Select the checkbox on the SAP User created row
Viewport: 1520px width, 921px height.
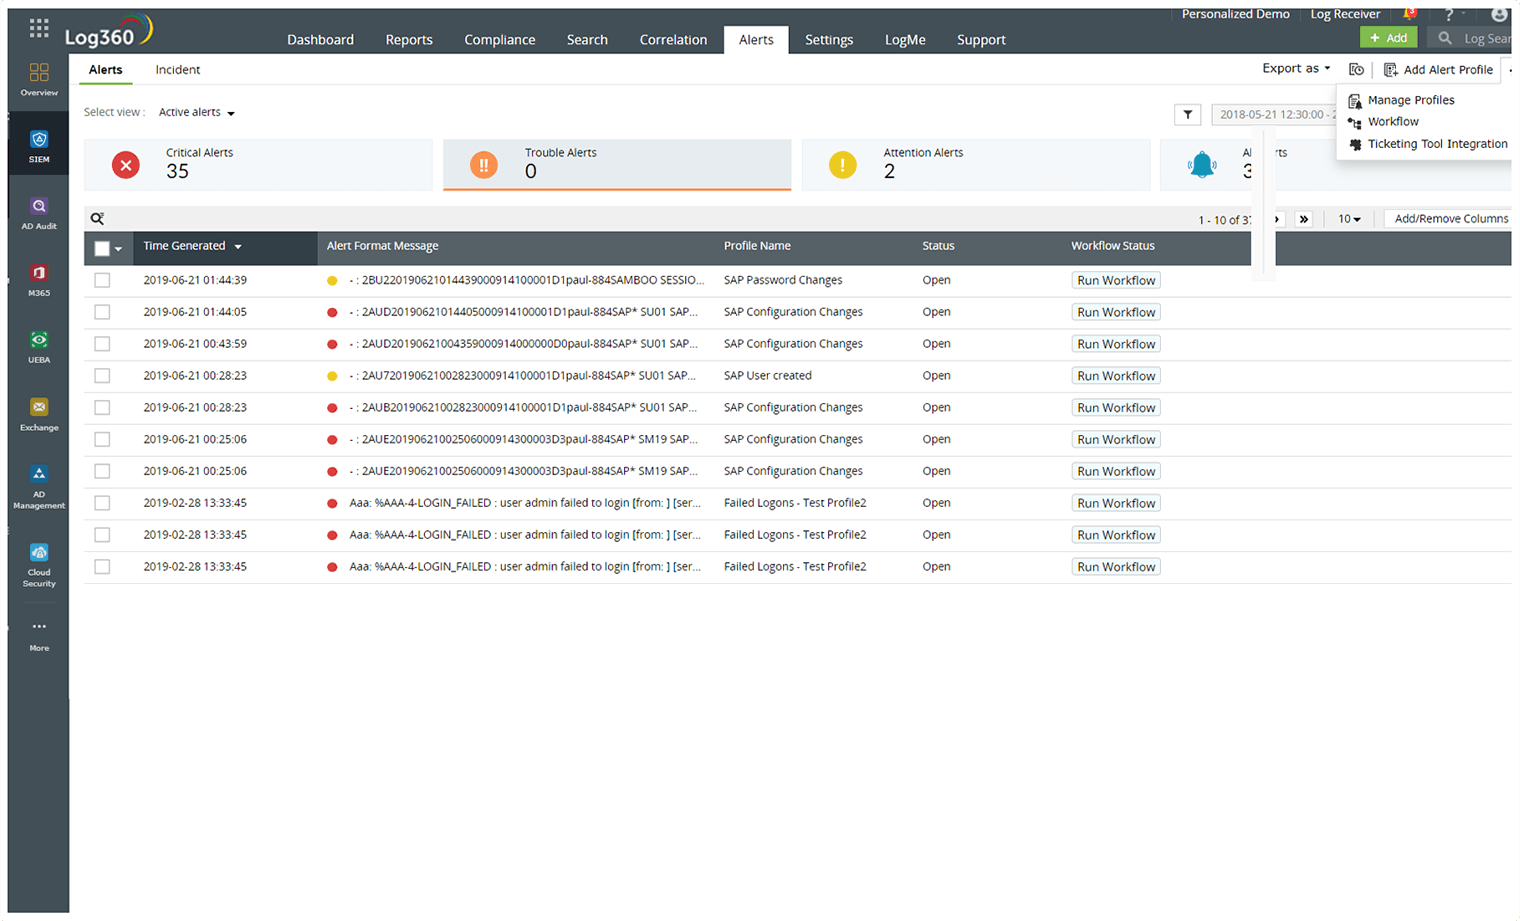point(101,375)
